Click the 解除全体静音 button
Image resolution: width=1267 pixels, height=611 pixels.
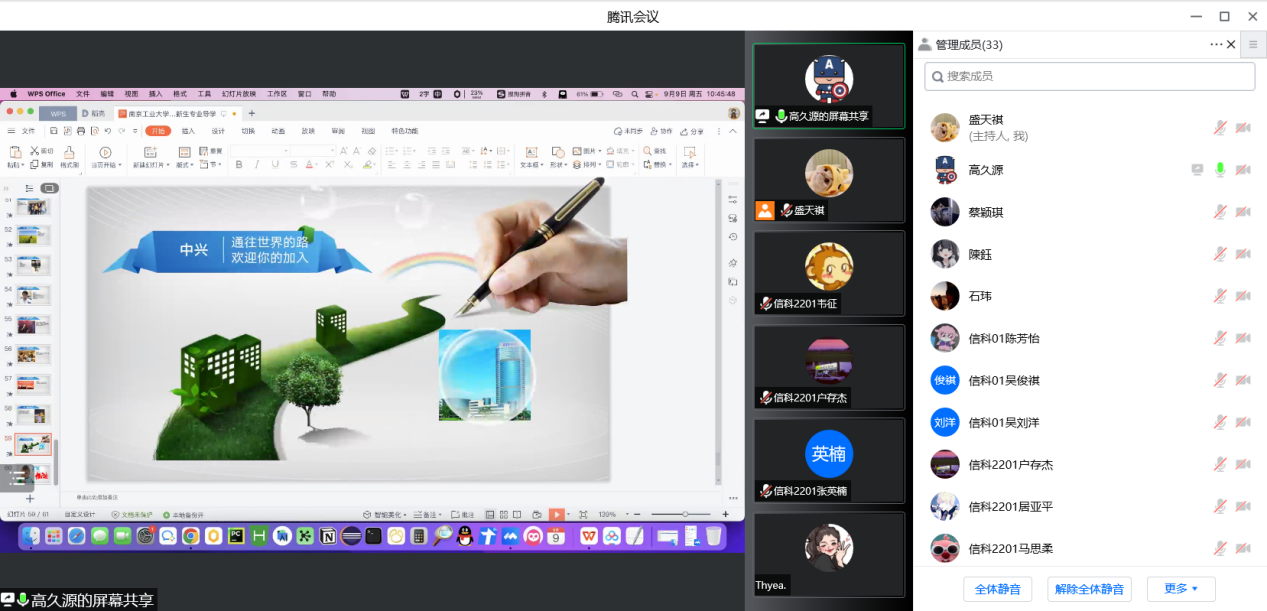[x=1089, y=589]
